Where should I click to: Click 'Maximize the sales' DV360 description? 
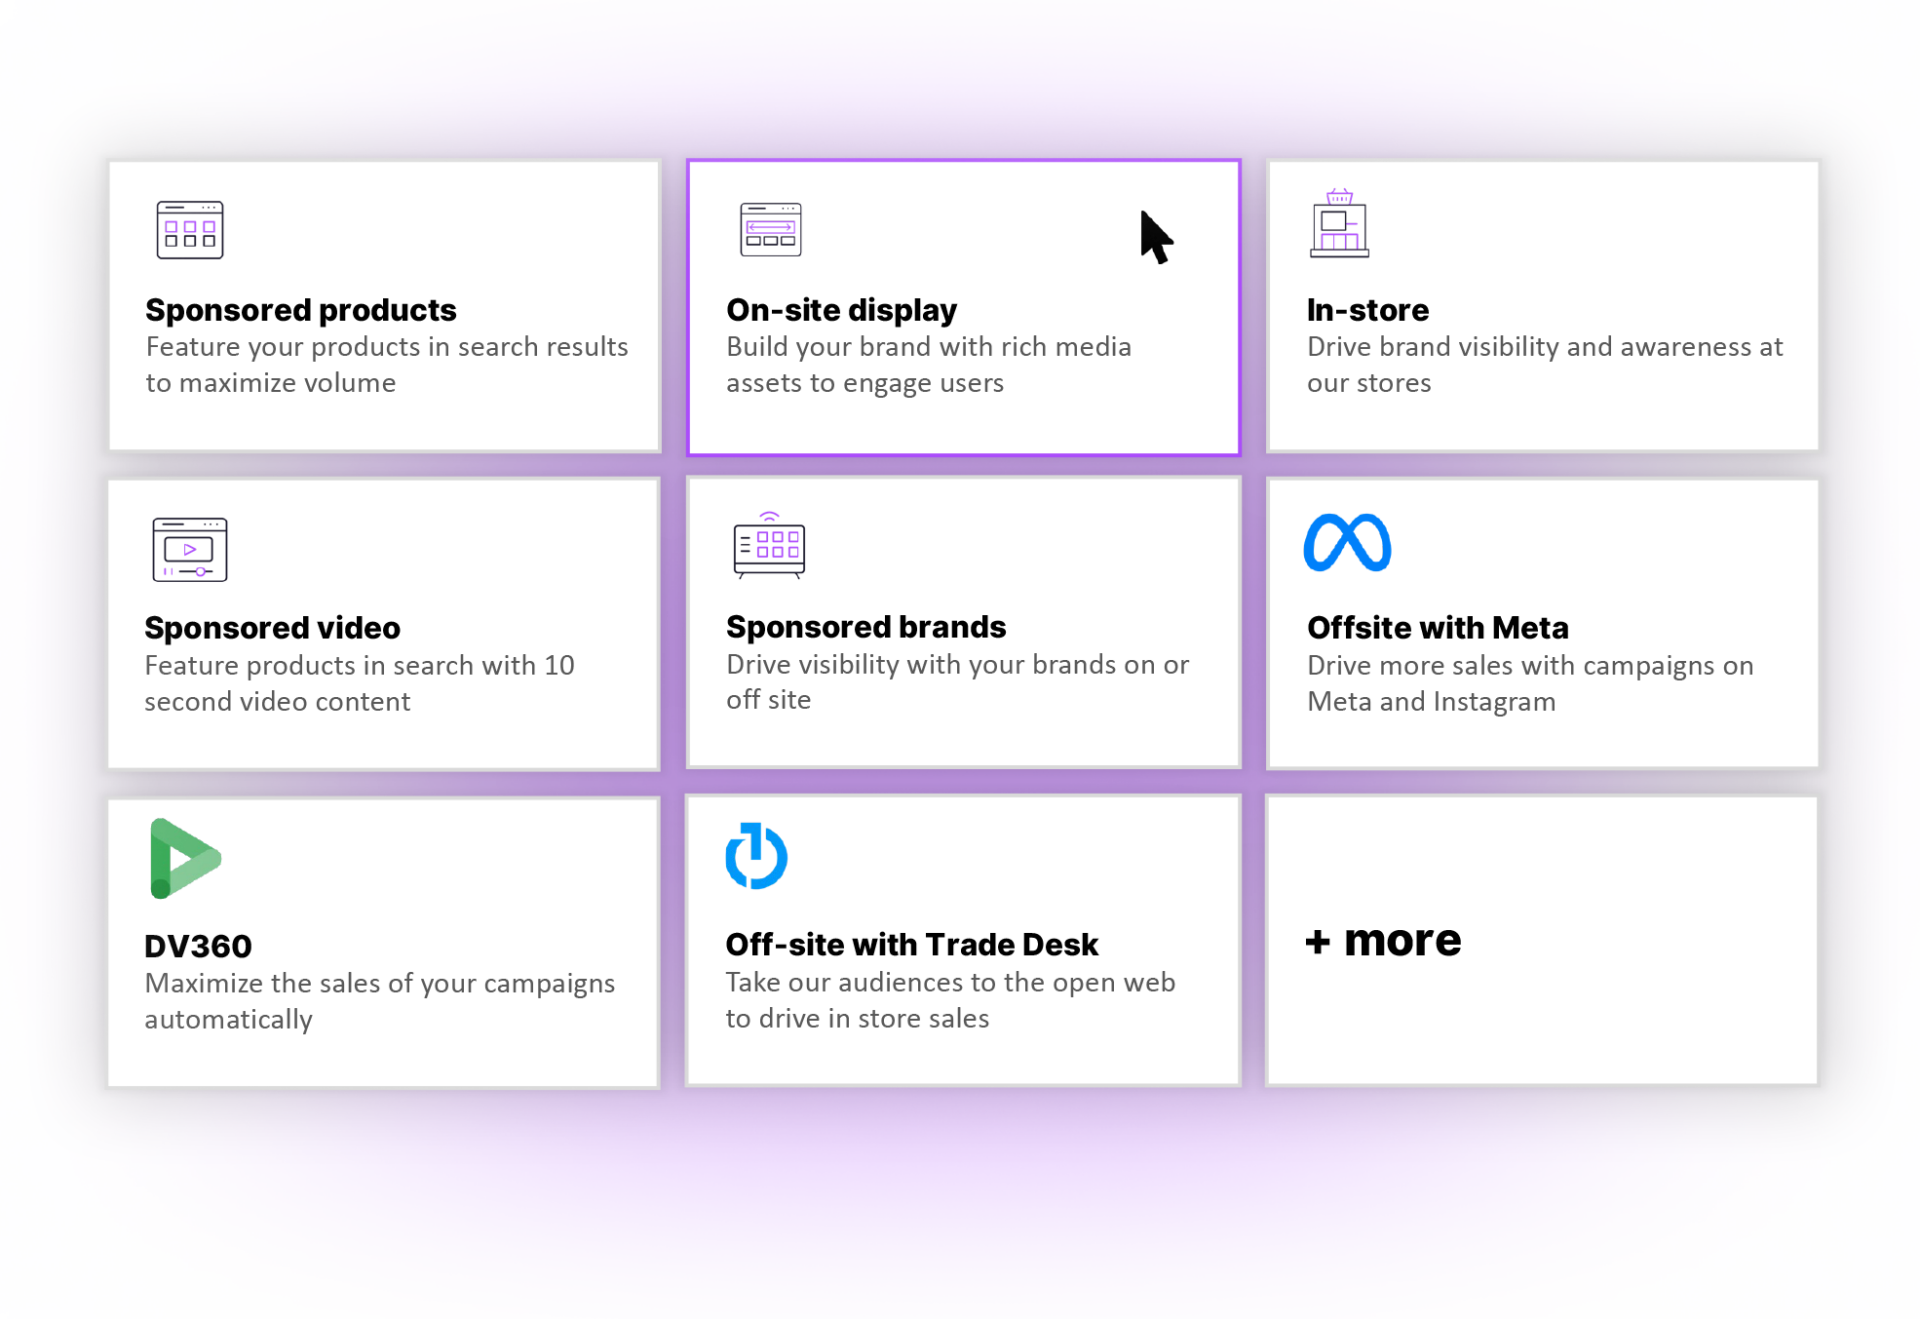[379, 1001]
